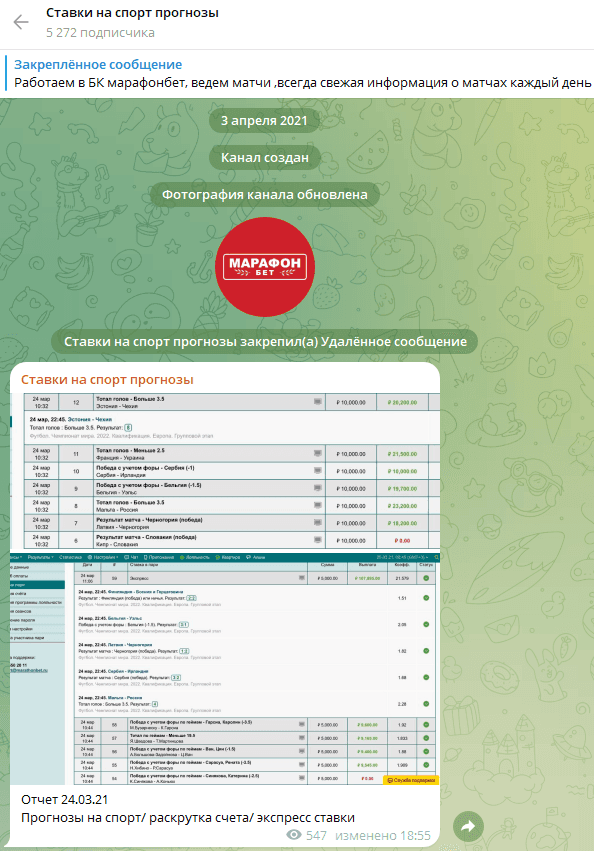Click the yellow Служба поддержки button
This screenshot has width=594, height=851.
(x=410, y=780)
